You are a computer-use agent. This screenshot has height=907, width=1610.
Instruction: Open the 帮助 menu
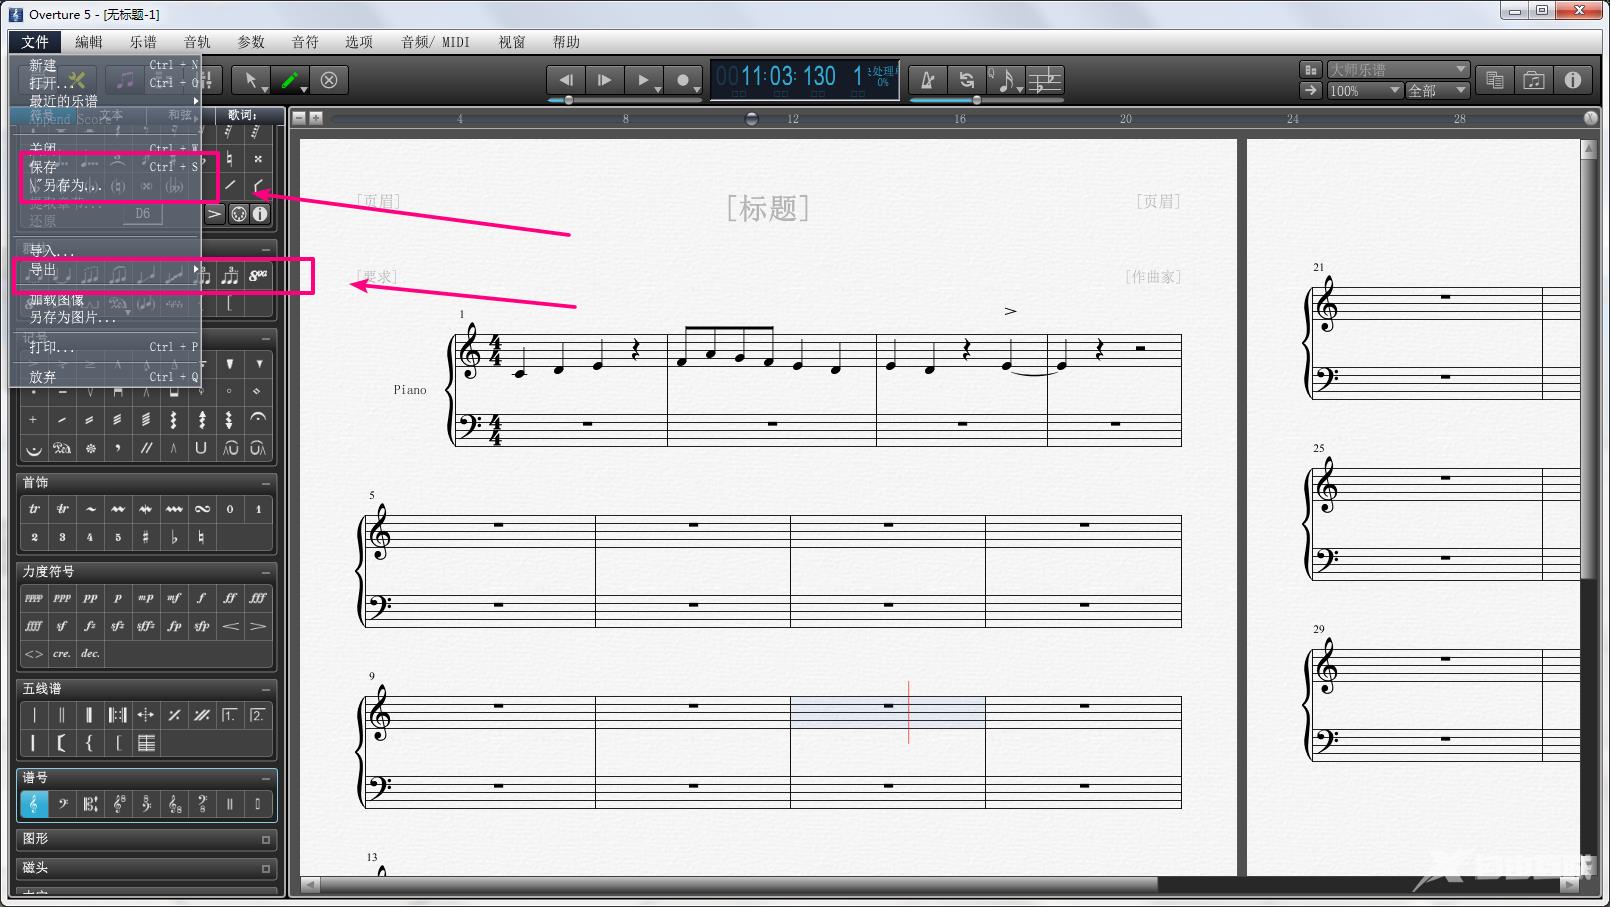click(x=566, y=42)
